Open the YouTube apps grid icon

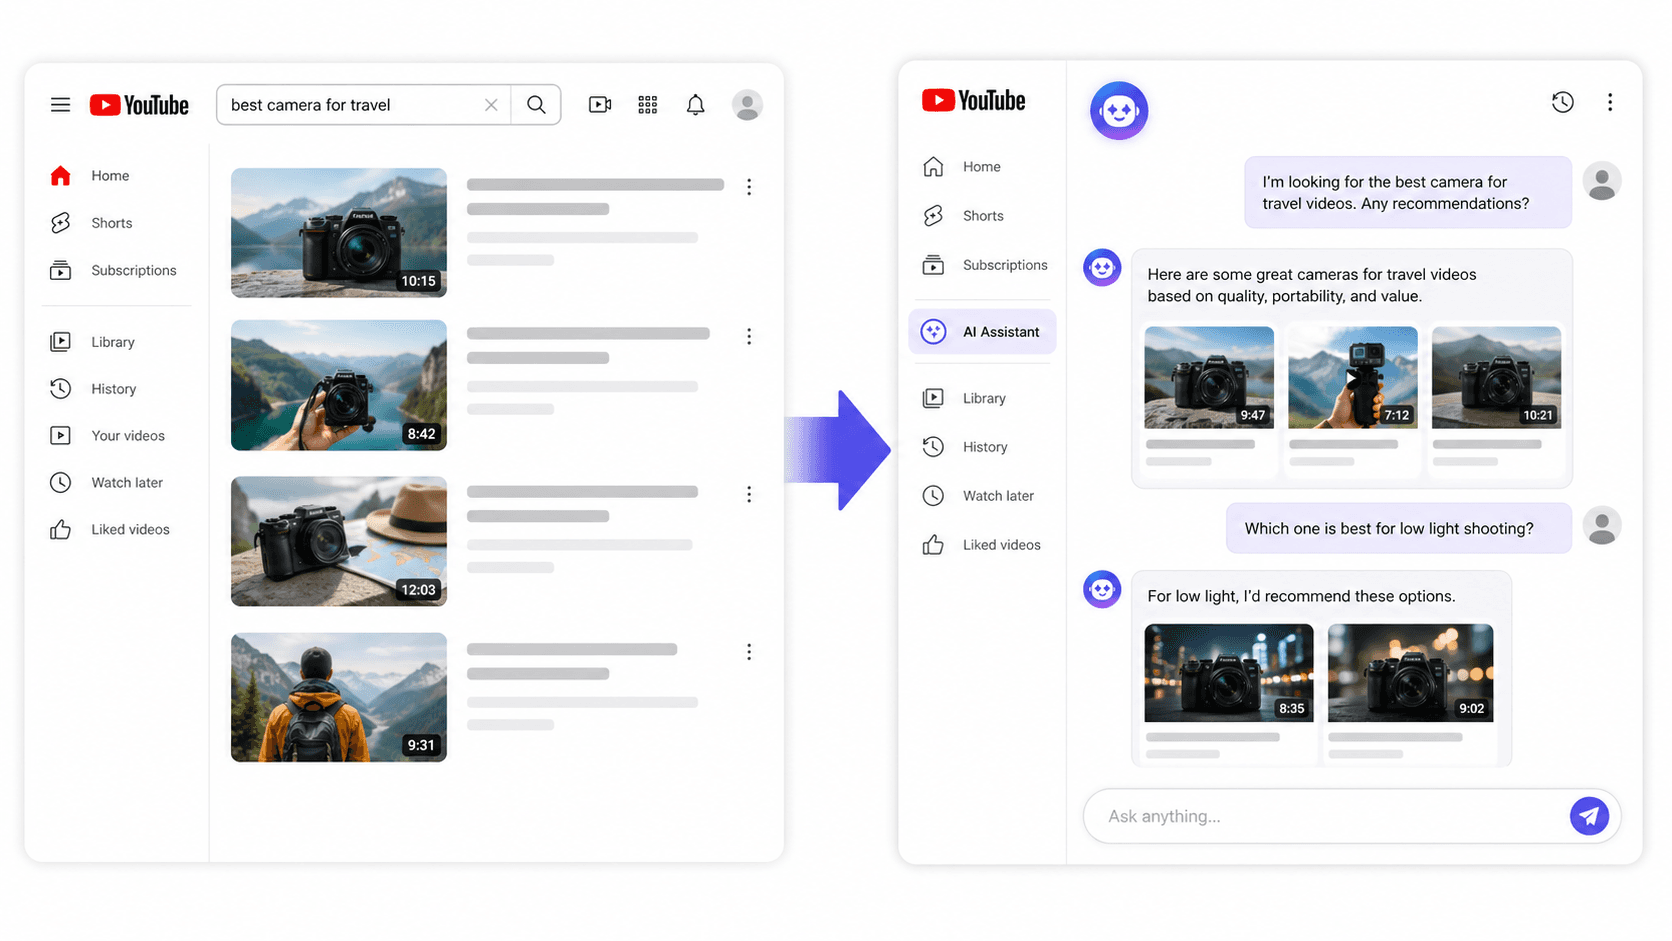click(x=647, y=104)
